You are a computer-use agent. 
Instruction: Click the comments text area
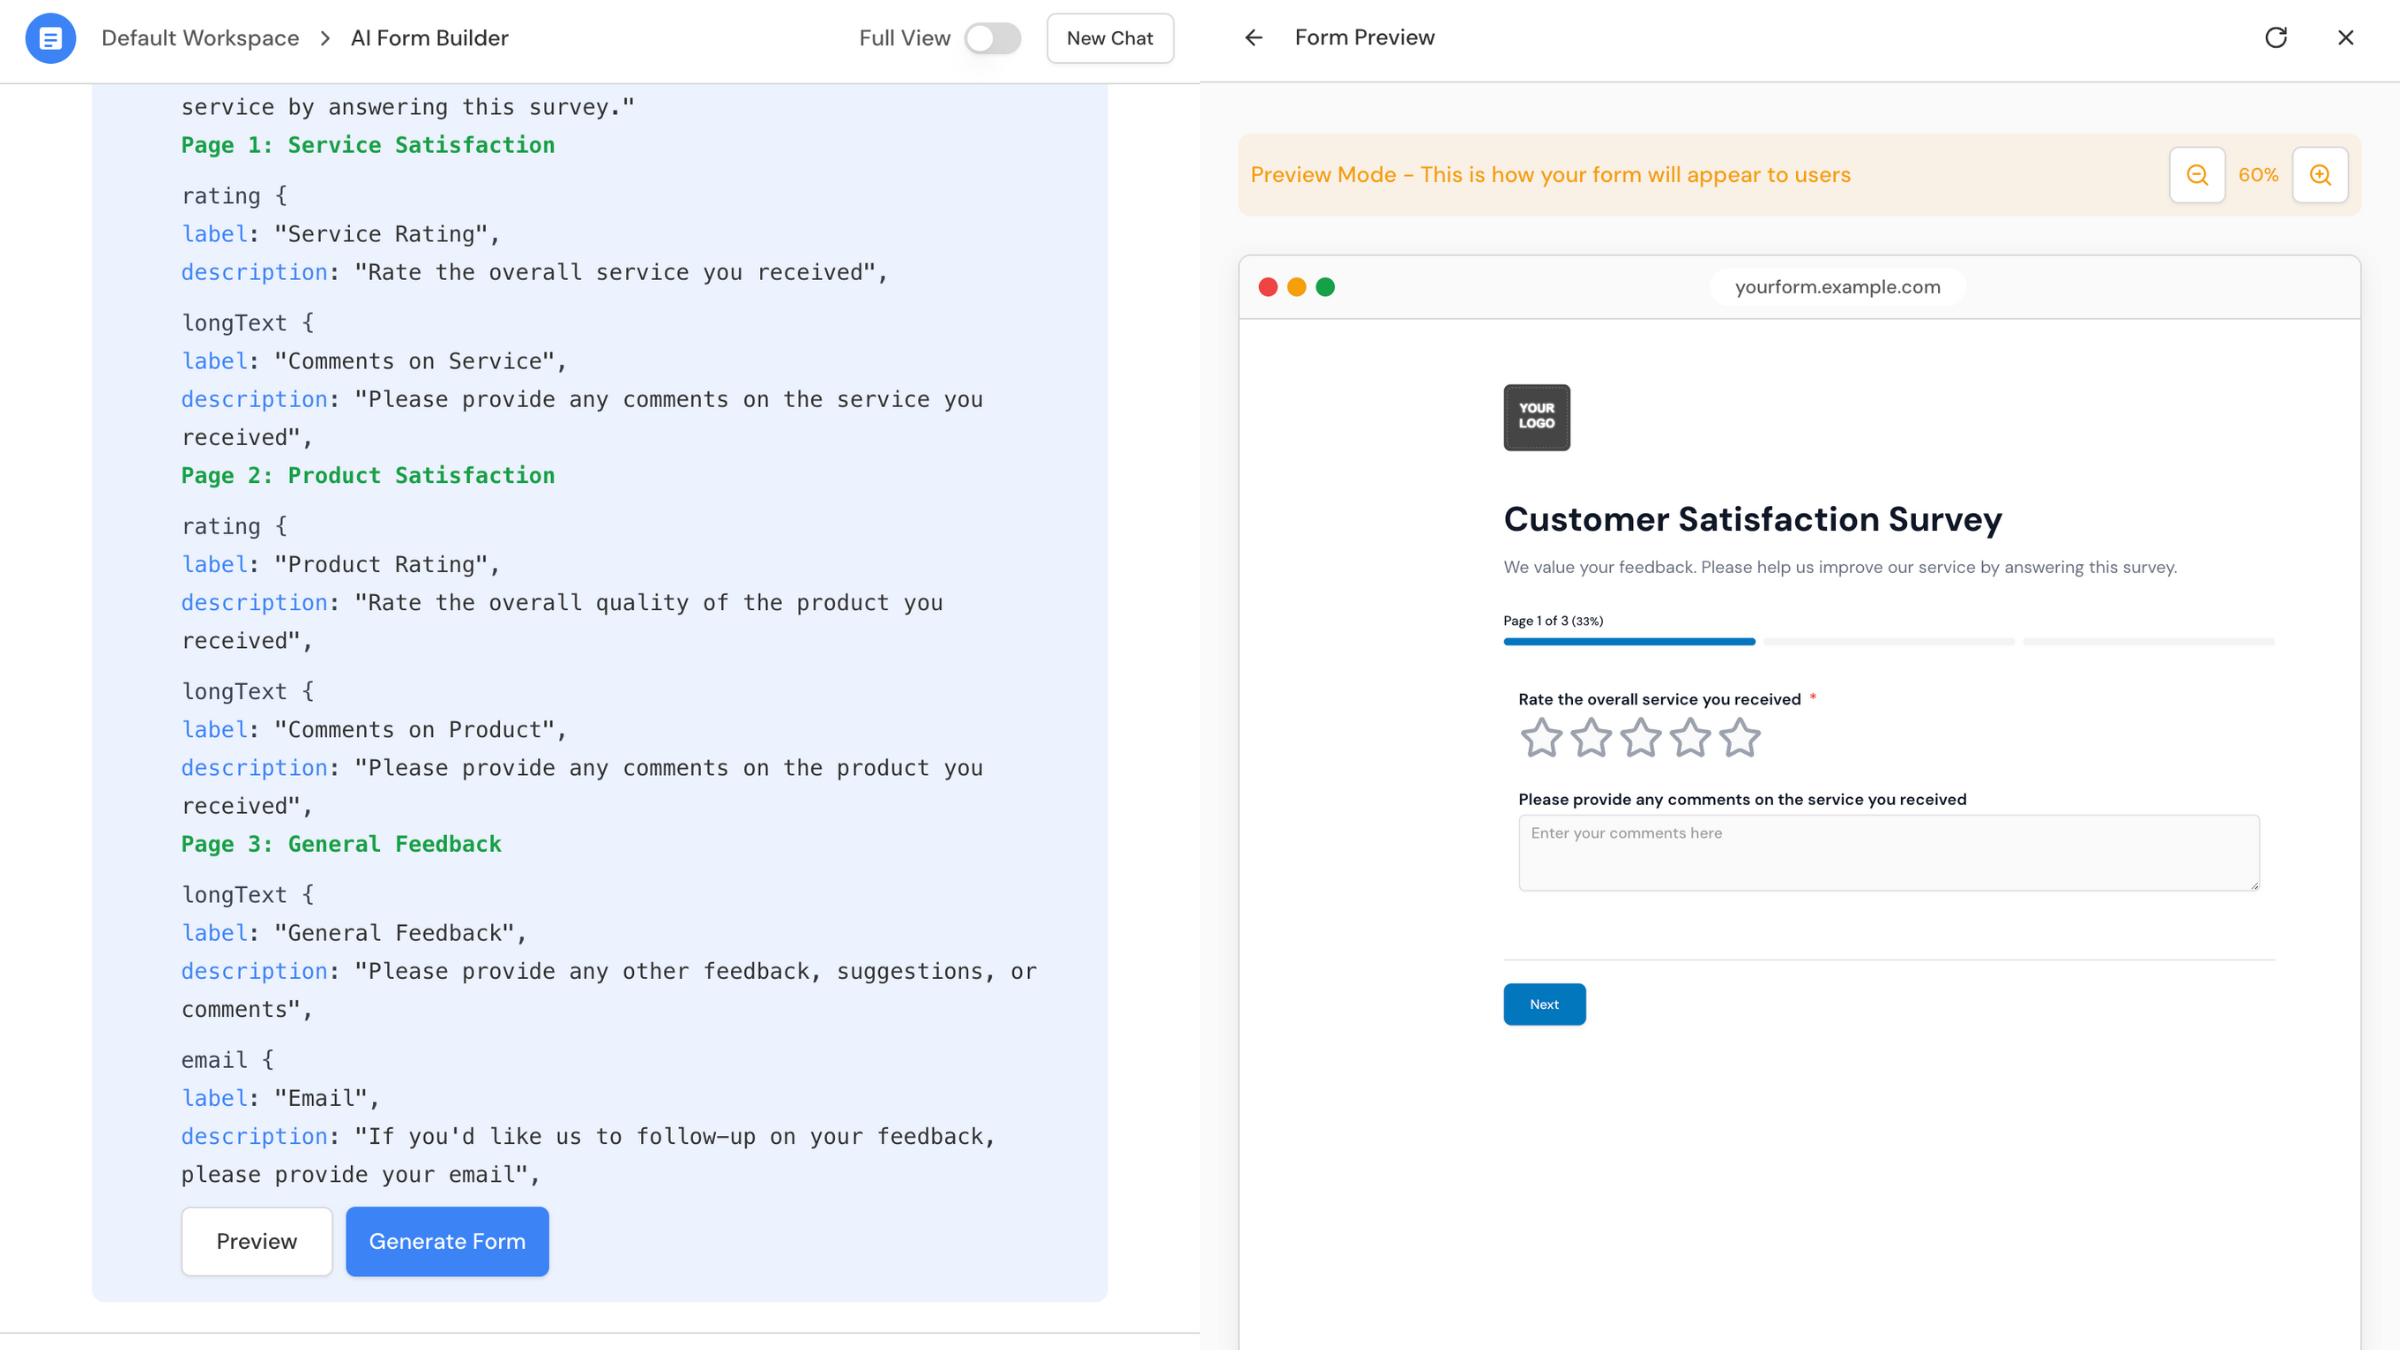point(1888,853)
